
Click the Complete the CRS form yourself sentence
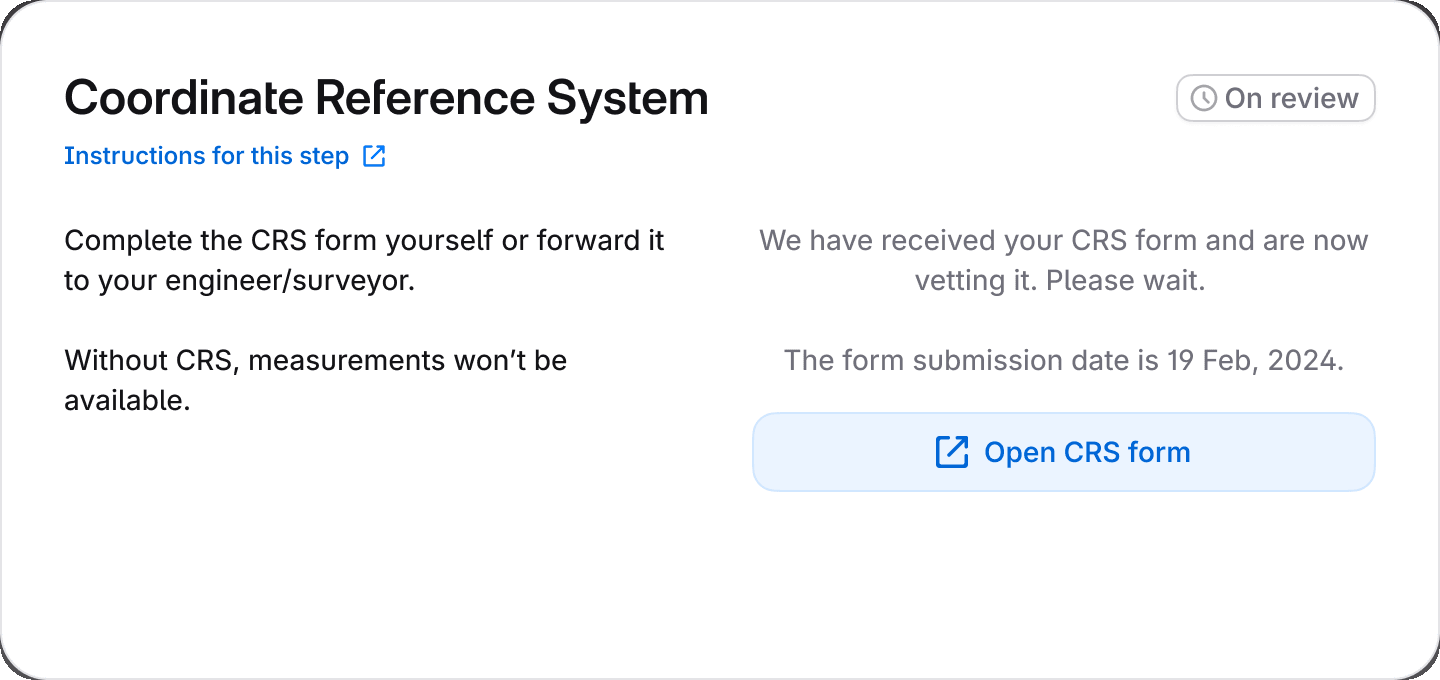[x=364, y=260]
